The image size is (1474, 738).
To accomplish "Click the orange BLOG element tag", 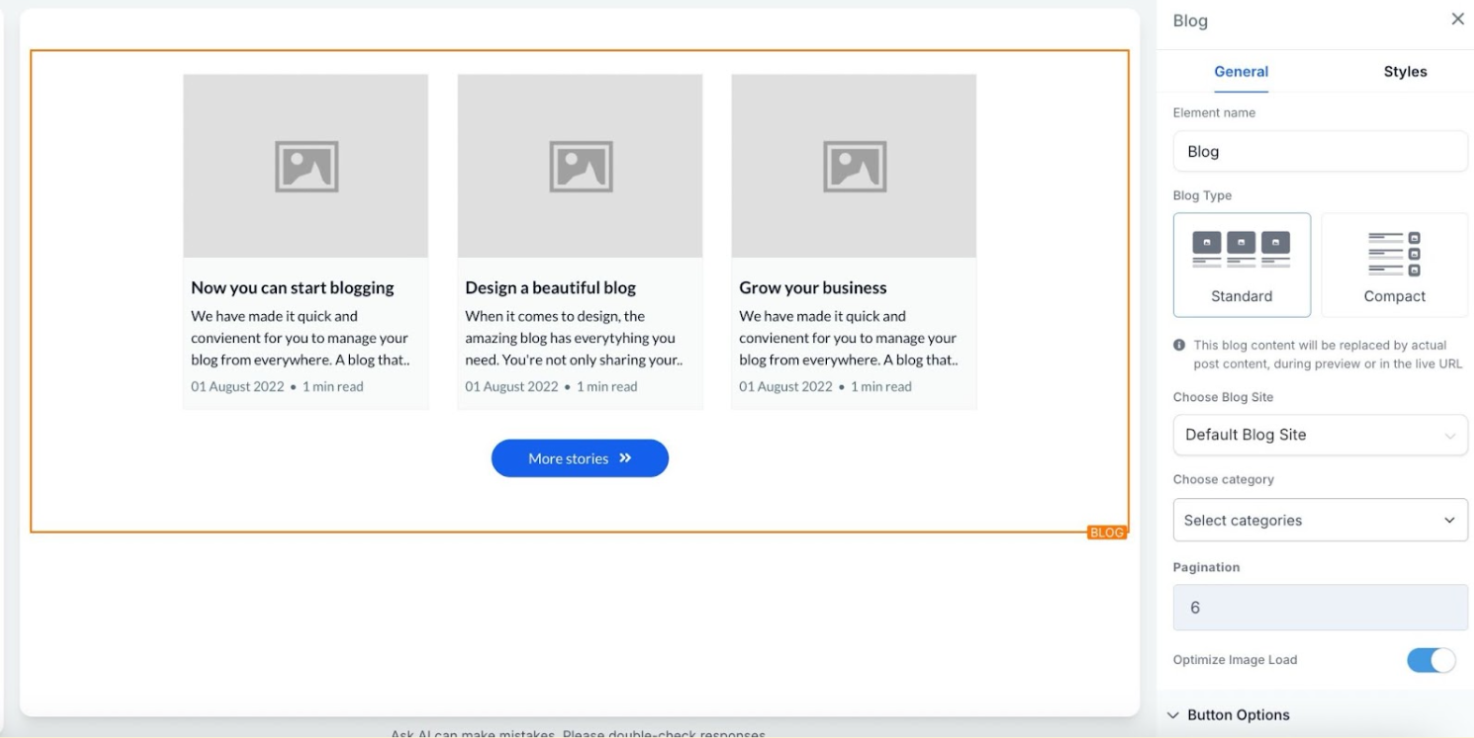I will click(x=1106, y=533).
